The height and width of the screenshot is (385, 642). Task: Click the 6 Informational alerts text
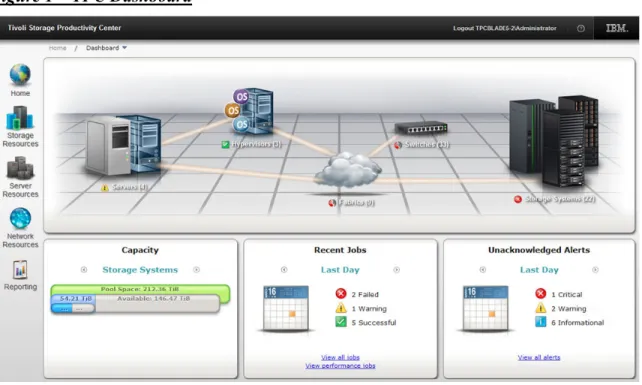[x=577, y=323]
